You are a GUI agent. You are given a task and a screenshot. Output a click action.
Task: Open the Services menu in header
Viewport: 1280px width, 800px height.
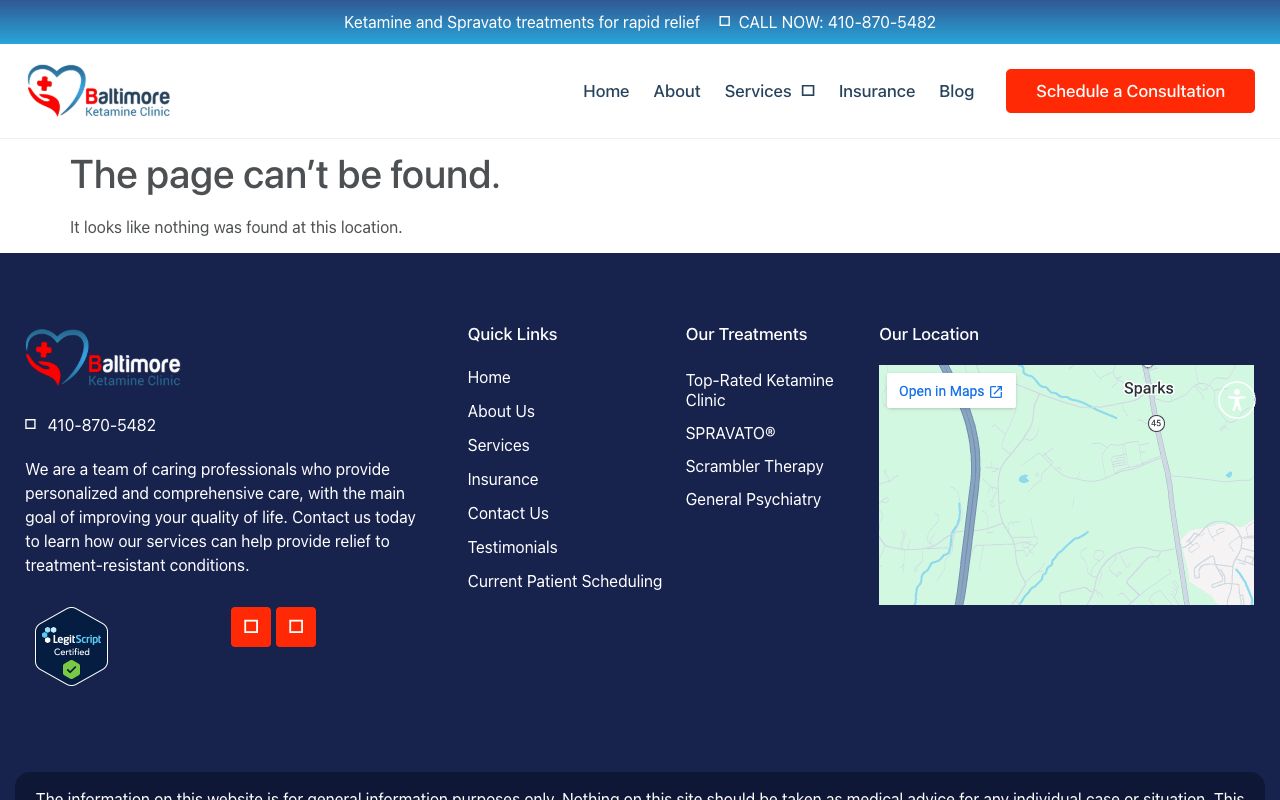pyautogui.click(x=757, y=91)
